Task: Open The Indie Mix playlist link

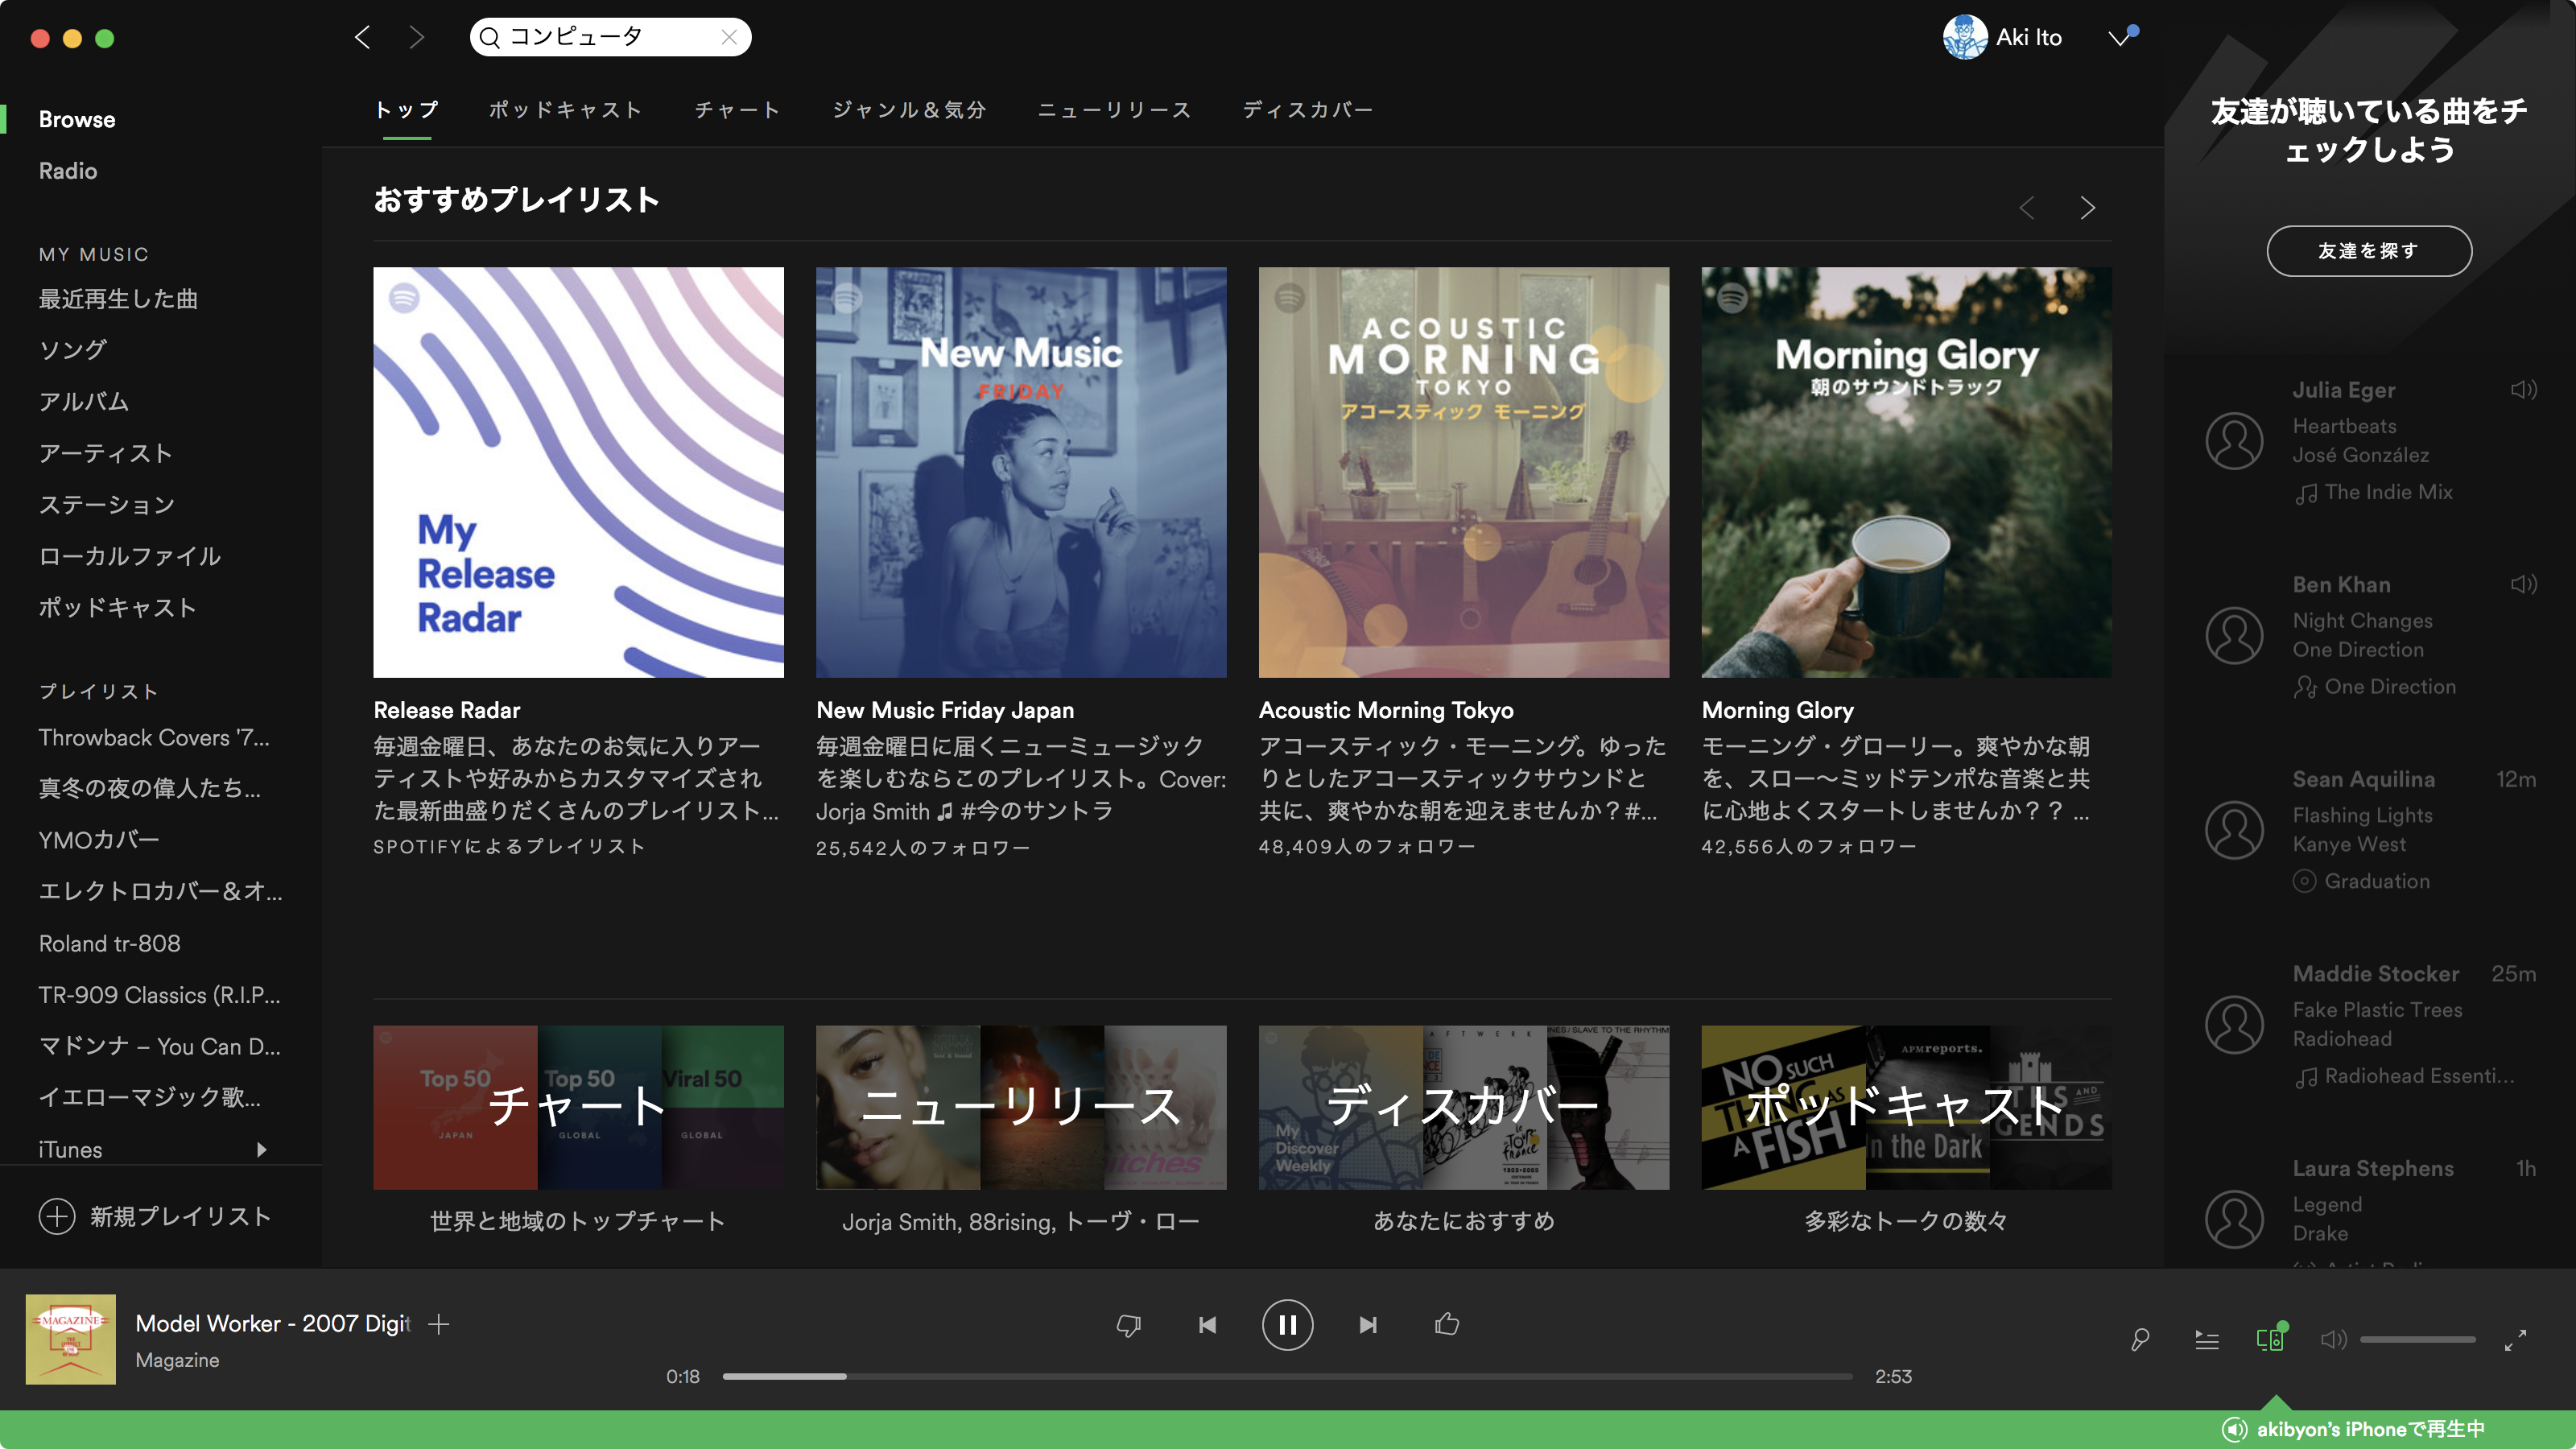Action: 2388,492
